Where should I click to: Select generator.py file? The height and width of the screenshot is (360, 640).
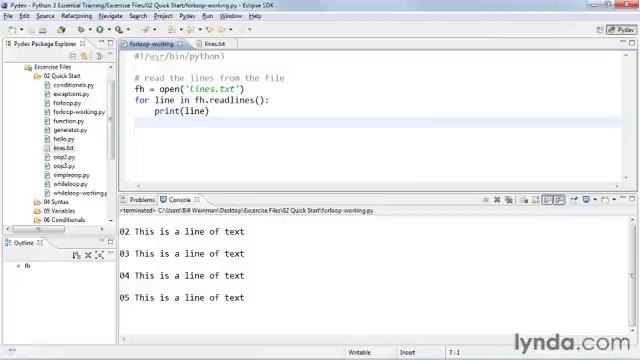tap(70, 130)
